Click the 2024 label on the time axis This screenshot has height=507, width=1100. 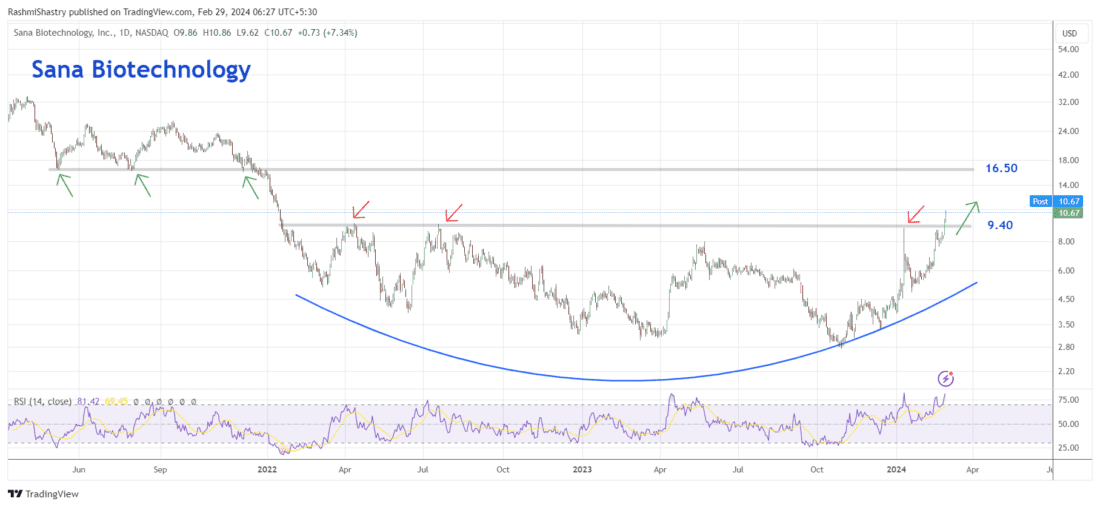pyautogui.click(x=897, y=467)
